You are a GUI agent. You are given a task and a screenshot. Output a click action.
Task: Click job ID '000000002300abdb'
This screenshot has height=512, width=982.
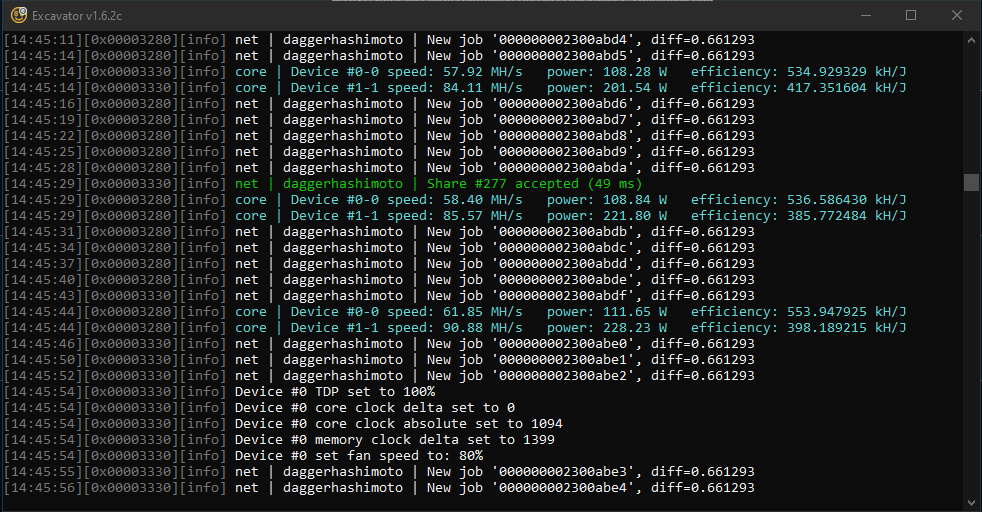(x=563, y=232)
